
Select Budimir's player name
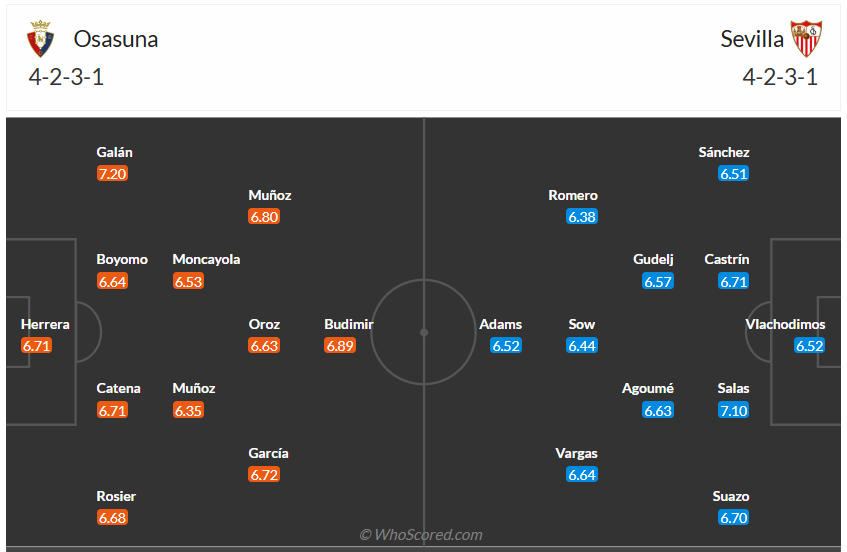coord(349,324)
